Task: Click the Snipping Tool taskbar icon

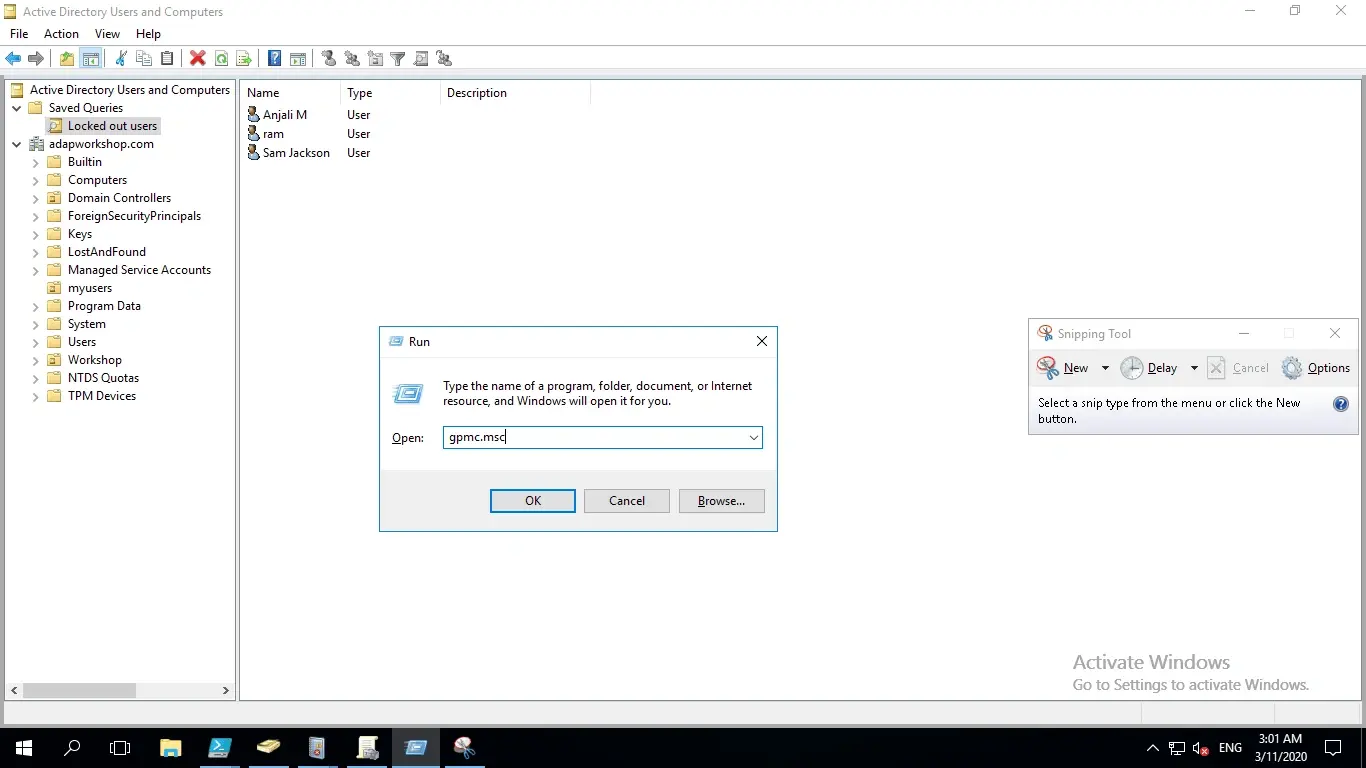Action: coord(464,747)
